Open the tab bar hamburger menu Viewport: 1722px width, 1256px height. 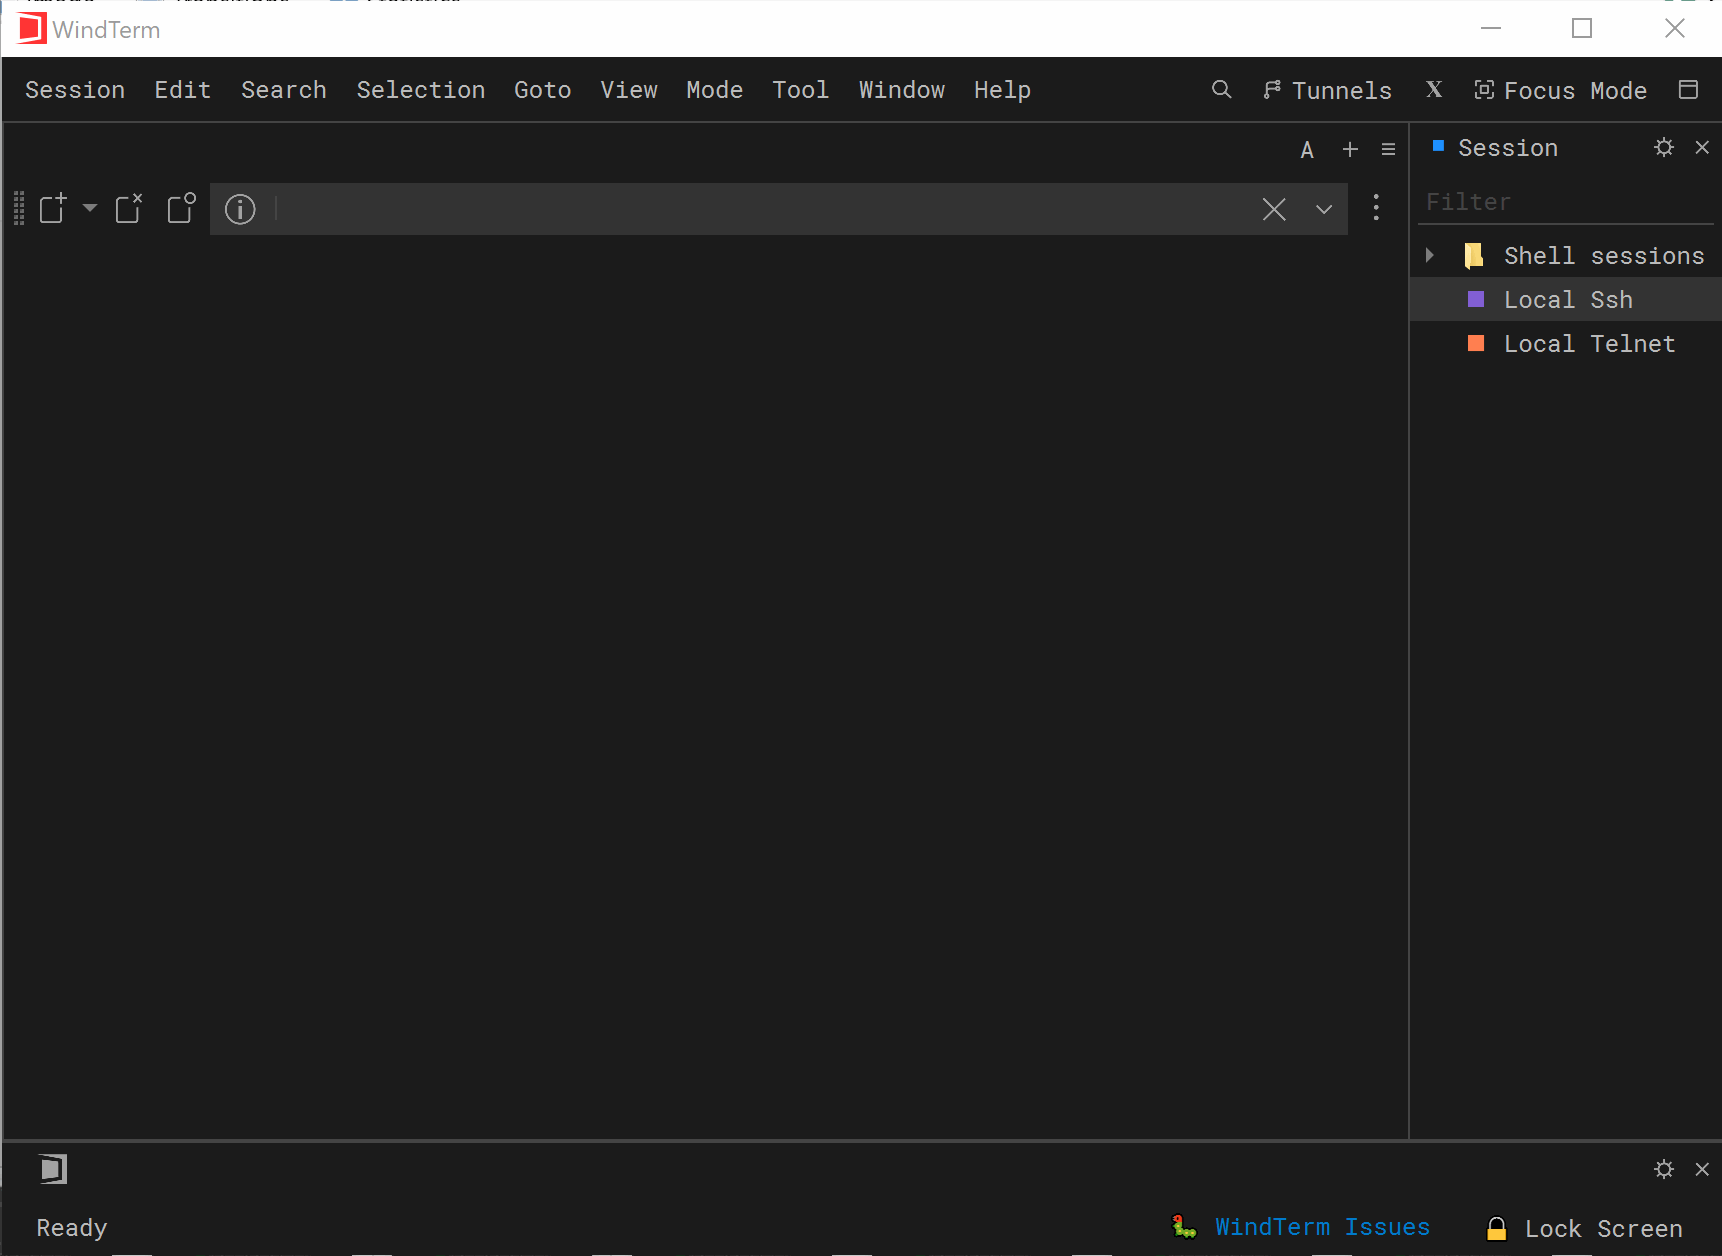click(x=1388, y=149)
